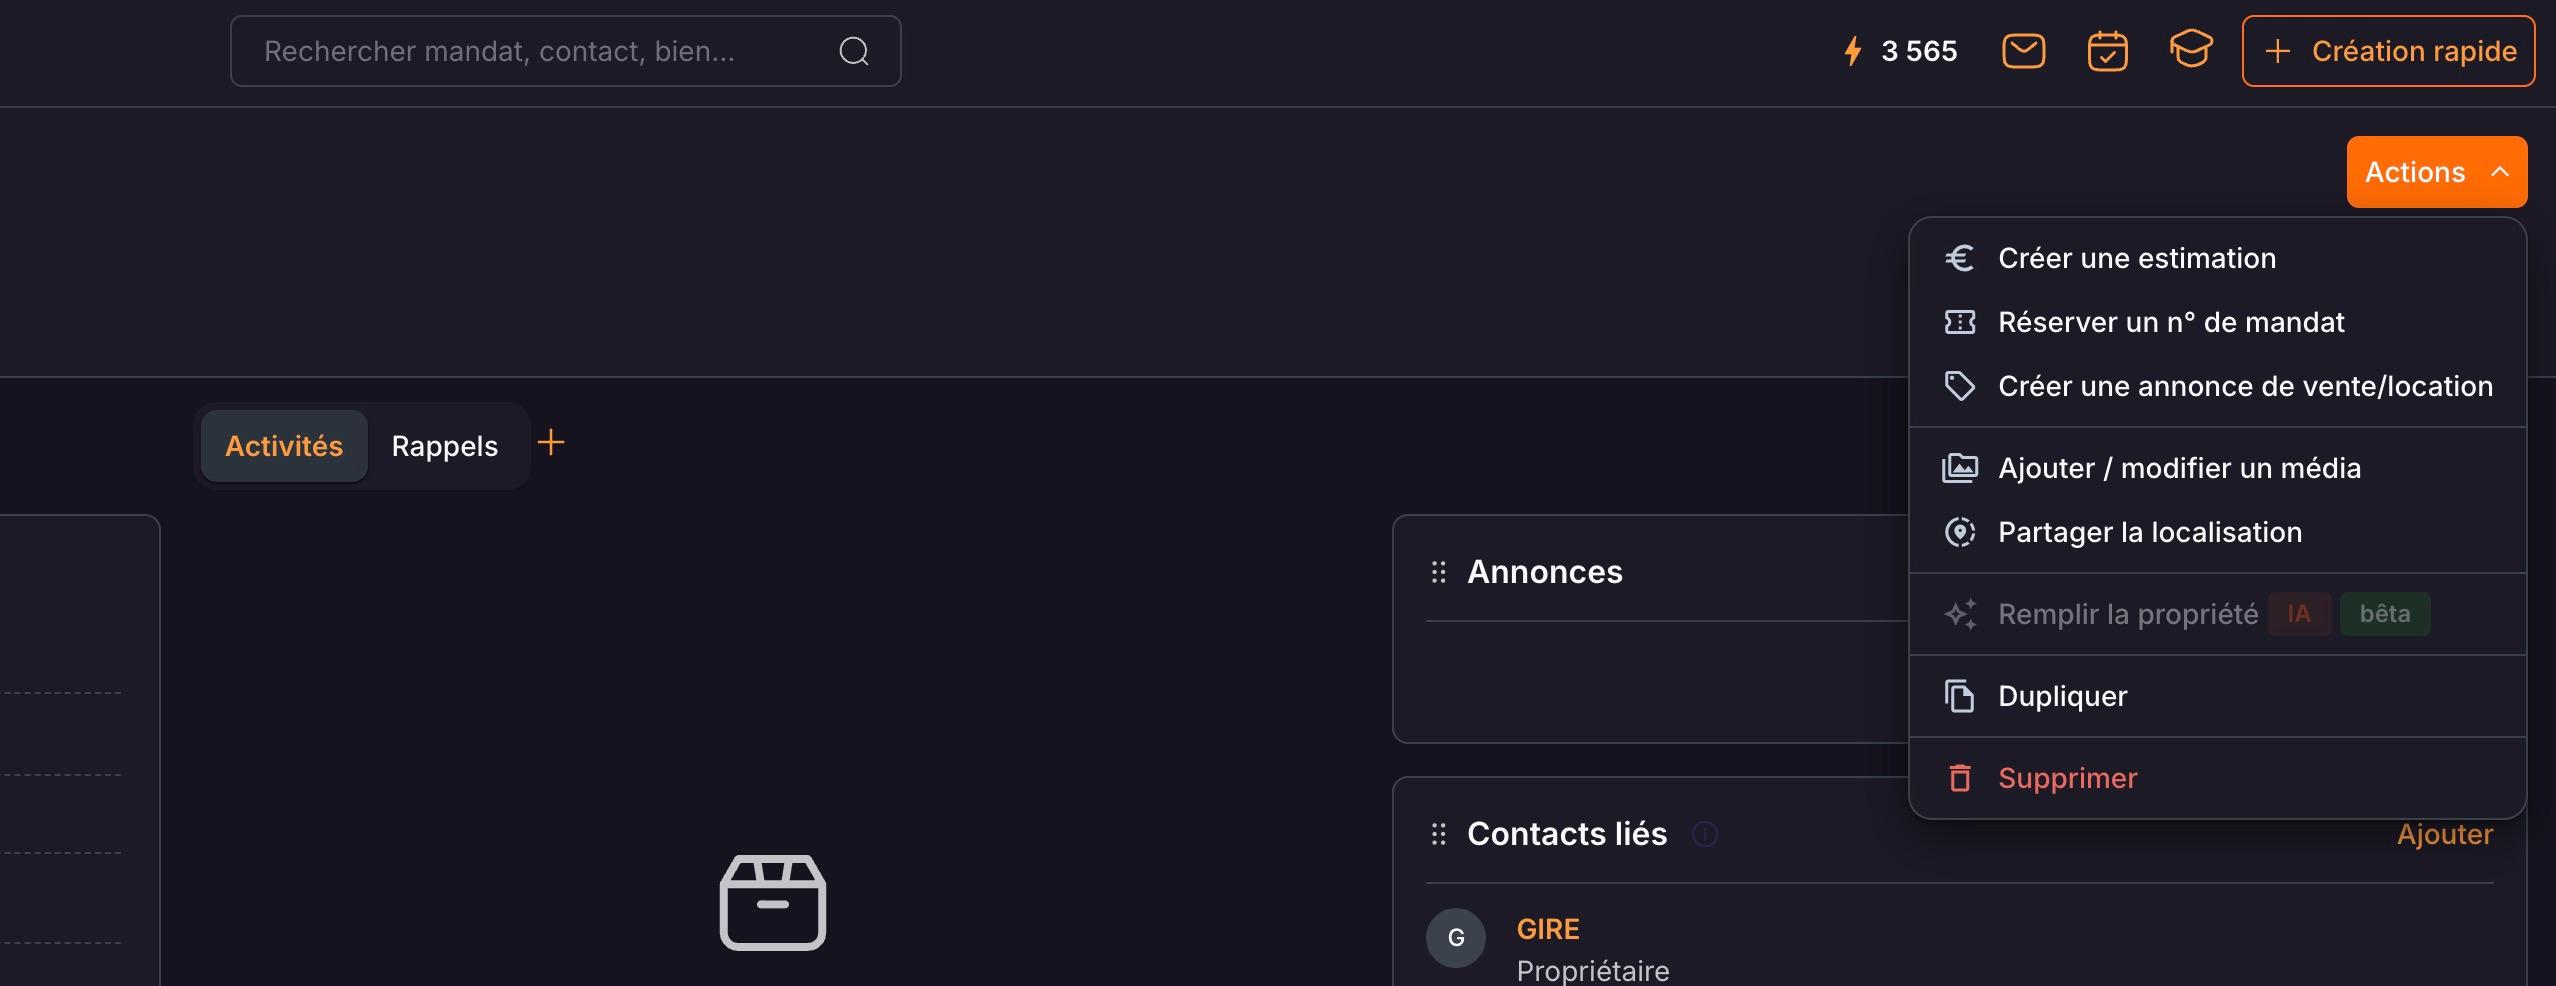The width and height of the screenshot is (2556, 986).
Task: Choose Réserver un n° de mandat
Action: [x=2217, y=322]
